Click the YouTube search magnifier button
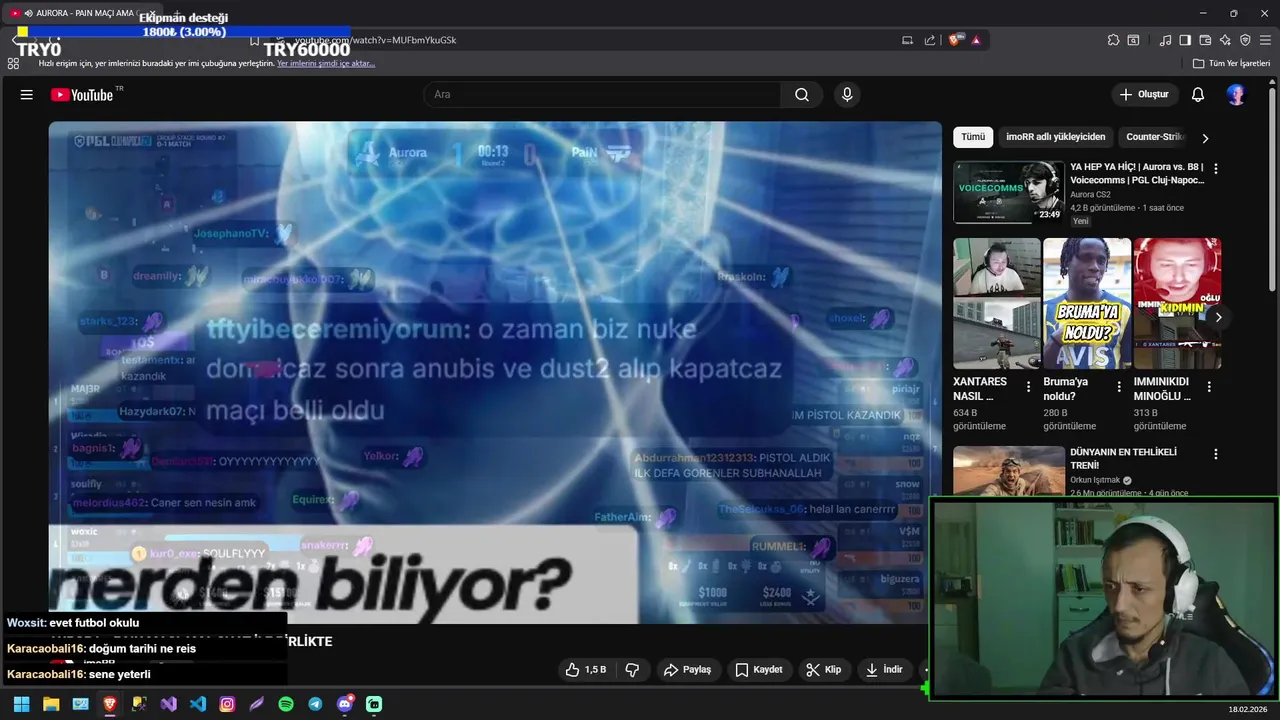The height and width of the screenshot is (720, 1280). pos(802,95)
